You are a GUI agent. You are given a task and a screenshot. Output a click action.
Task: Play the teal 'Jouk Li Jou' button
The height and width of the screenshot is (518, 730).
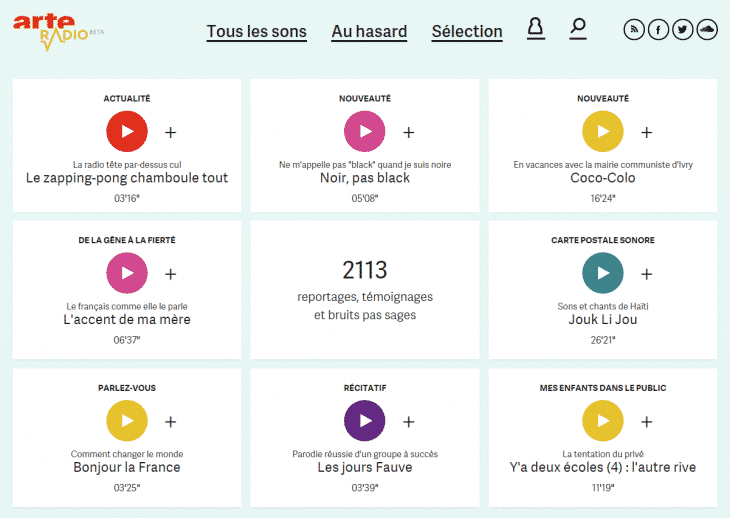point(602,274)
